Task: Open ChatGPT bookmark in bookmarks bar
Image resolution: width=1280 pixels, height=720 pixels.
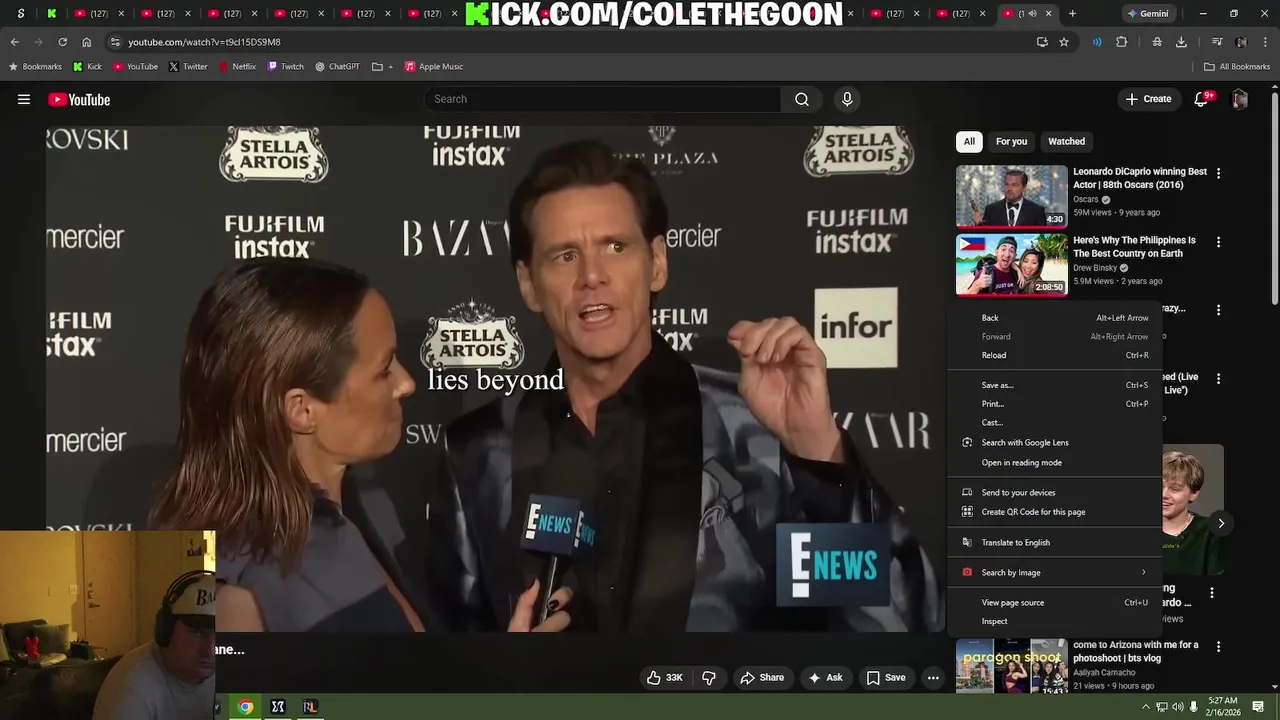Action: (x=337, y=67)
